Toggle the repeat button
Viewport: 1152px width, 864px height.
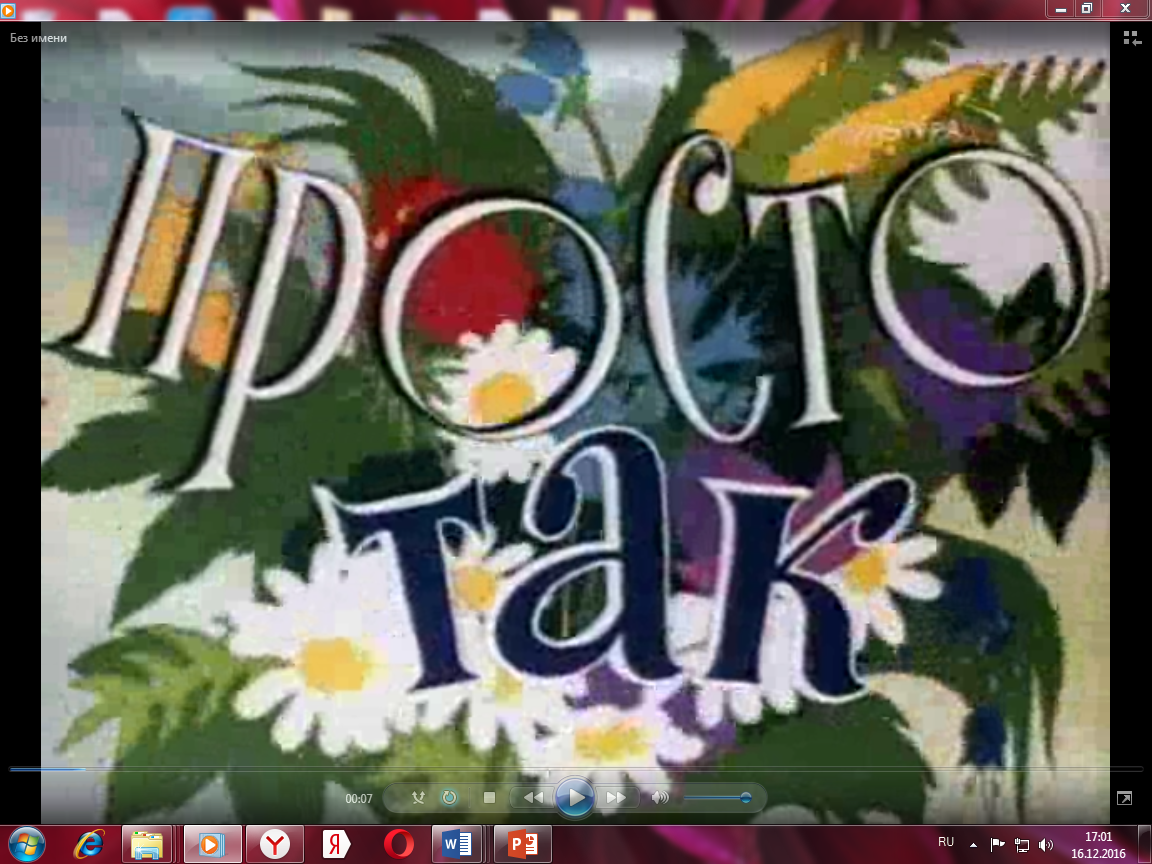coord(449,798)
